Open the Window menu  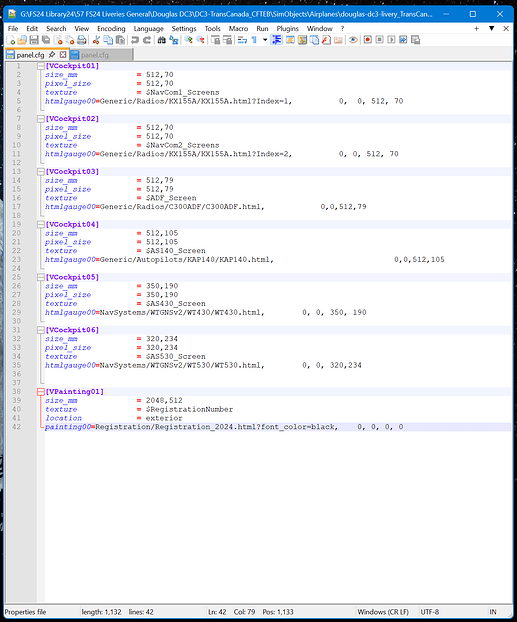click(319, 29)
